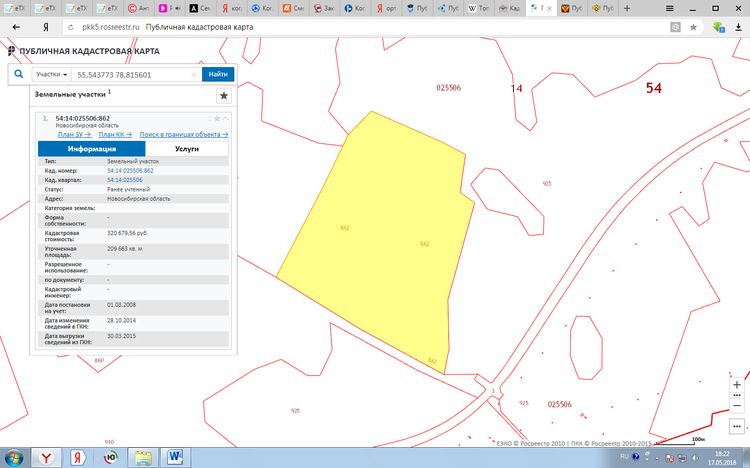Clear the search field with the x icon
The width and height of the screenshot is (750, 468).
[194, 75]
